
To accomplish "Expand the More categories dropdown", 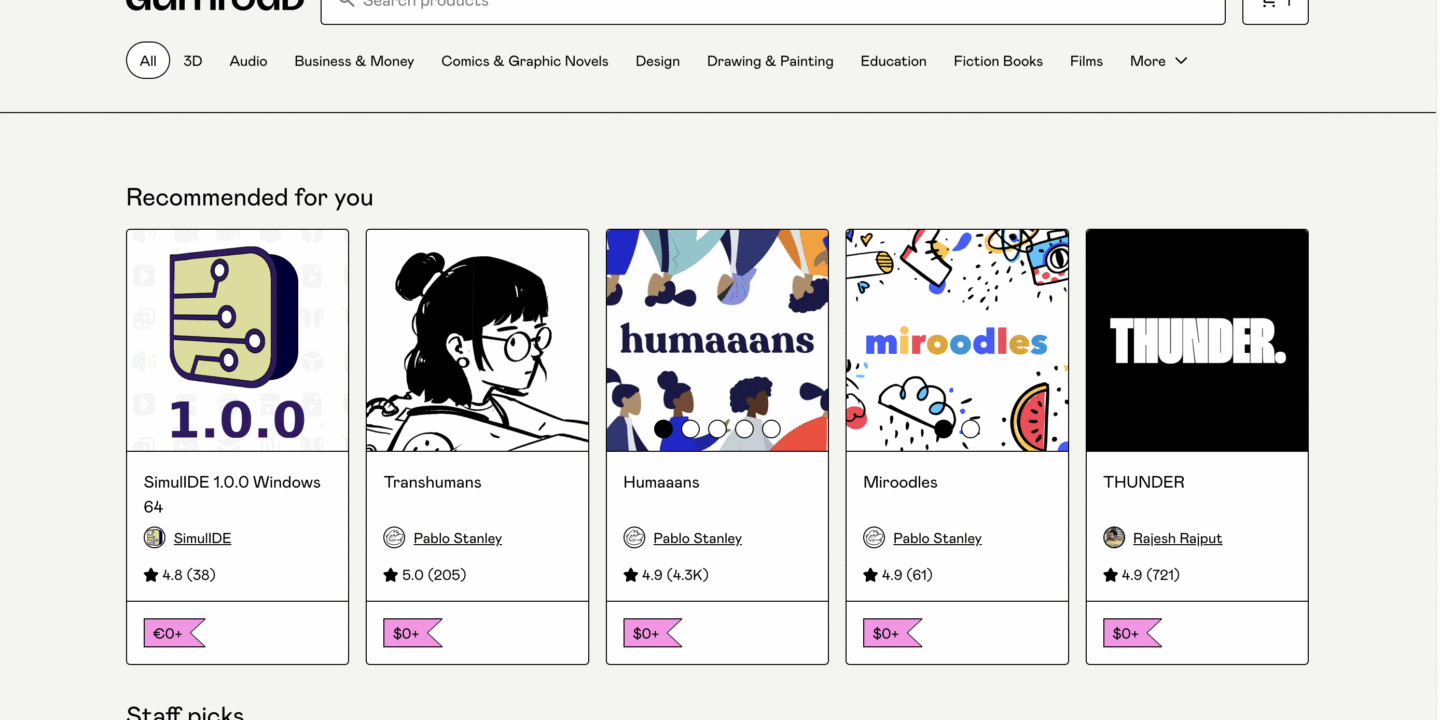I will point(1159,61).
